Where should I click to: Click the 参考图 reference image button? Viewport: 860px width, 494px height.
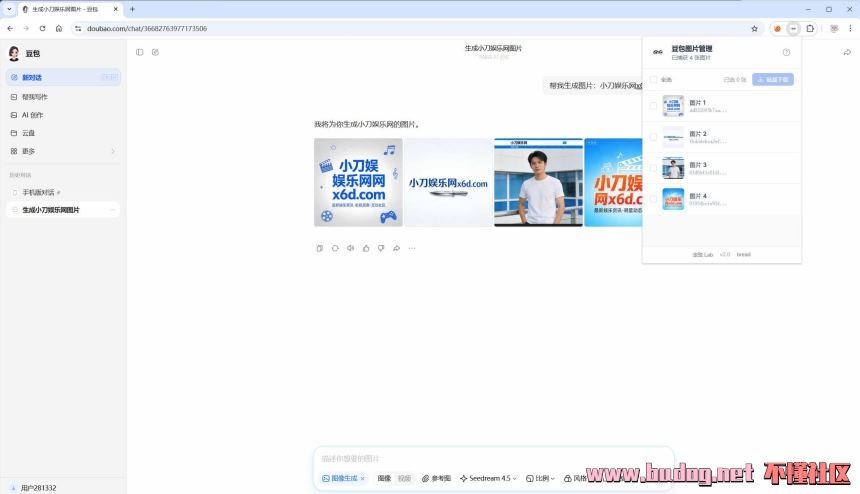pyautogui.click(x=436, y=479)
